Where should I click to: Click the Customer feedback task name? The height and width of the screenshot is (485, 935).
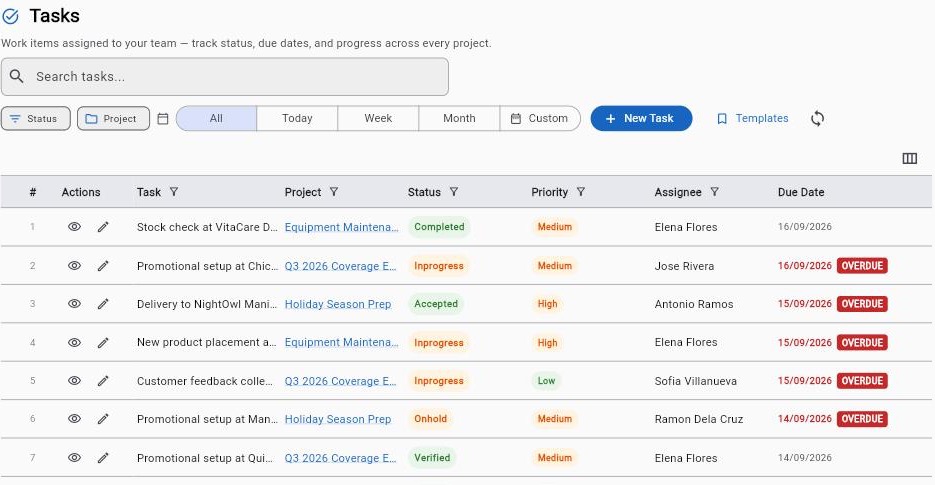pyautogui.click(x=205, y=381)
